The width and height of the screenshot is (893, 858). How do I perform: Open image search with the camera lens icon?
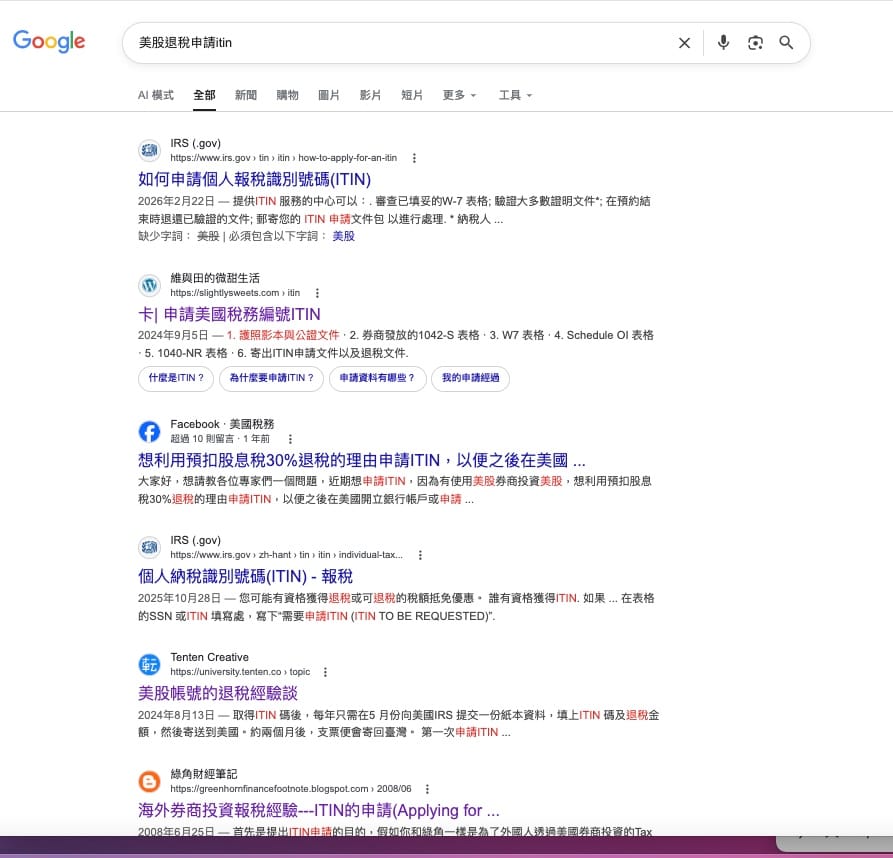(755, 43)
